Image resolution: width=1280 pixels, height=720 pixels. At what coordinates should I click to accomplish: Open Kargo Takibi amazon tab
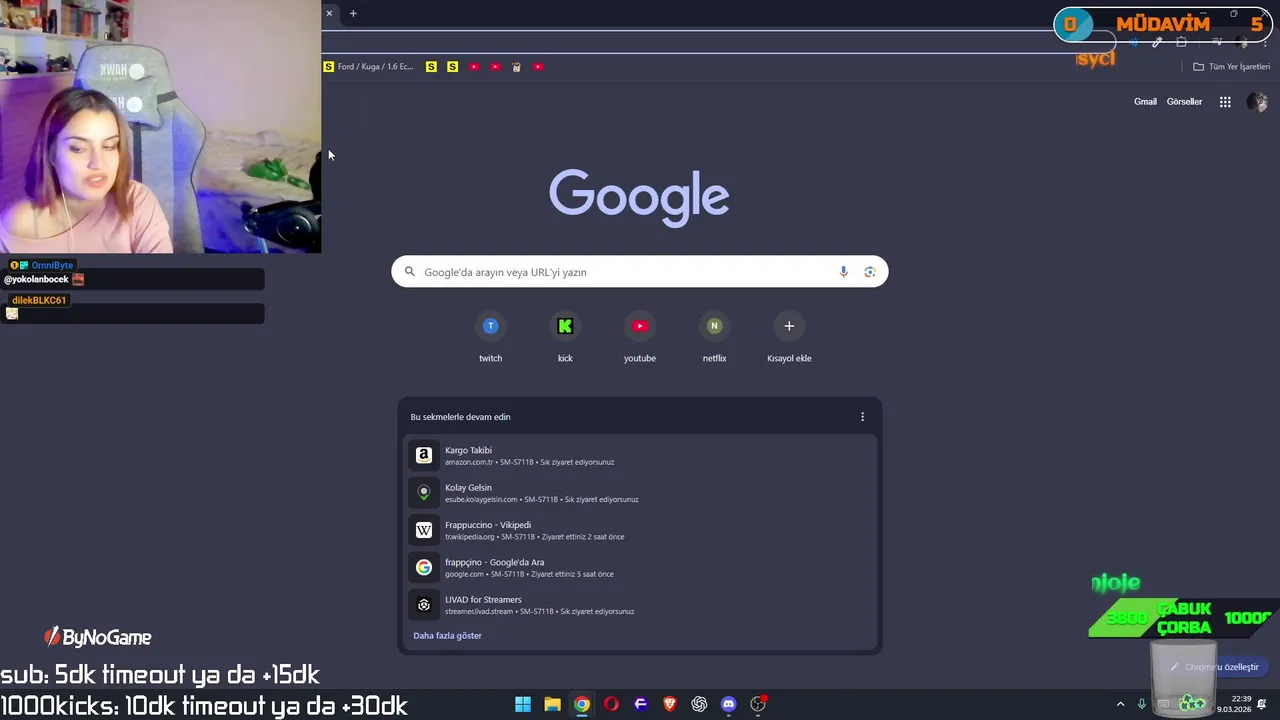point(640,455)
